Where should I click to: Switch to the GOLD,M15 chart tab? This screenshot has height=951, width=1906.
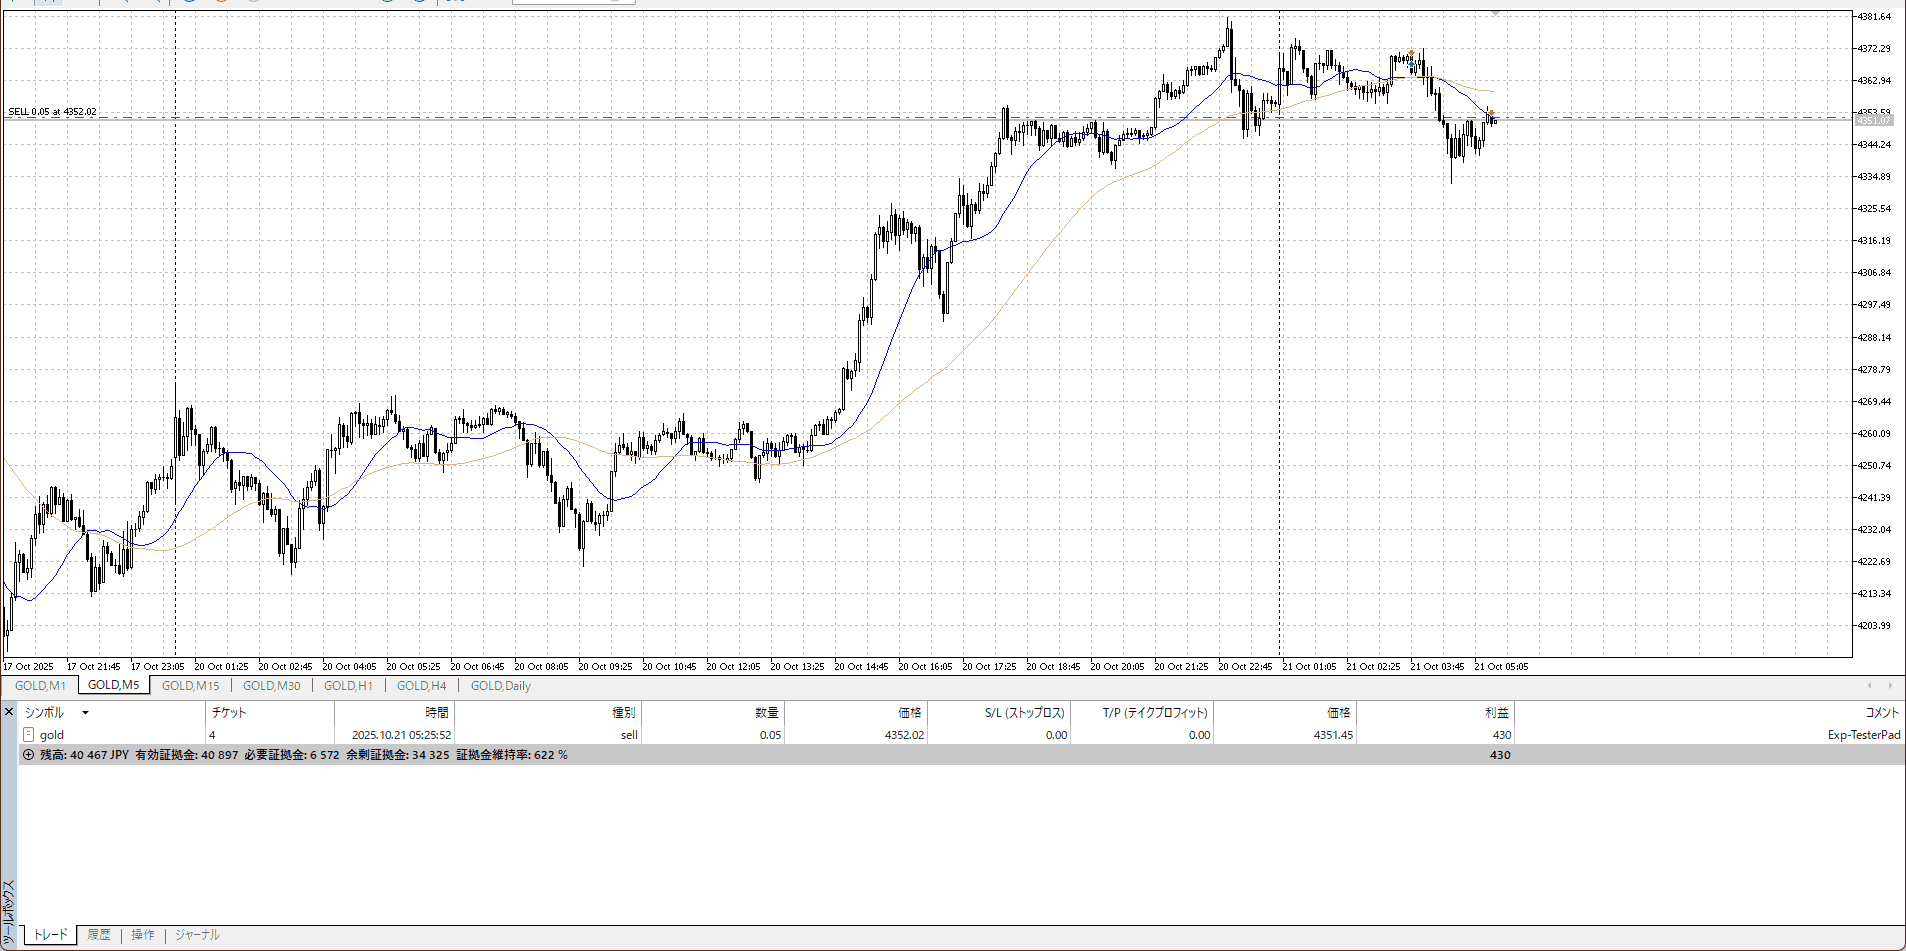[x=190, y=686]
